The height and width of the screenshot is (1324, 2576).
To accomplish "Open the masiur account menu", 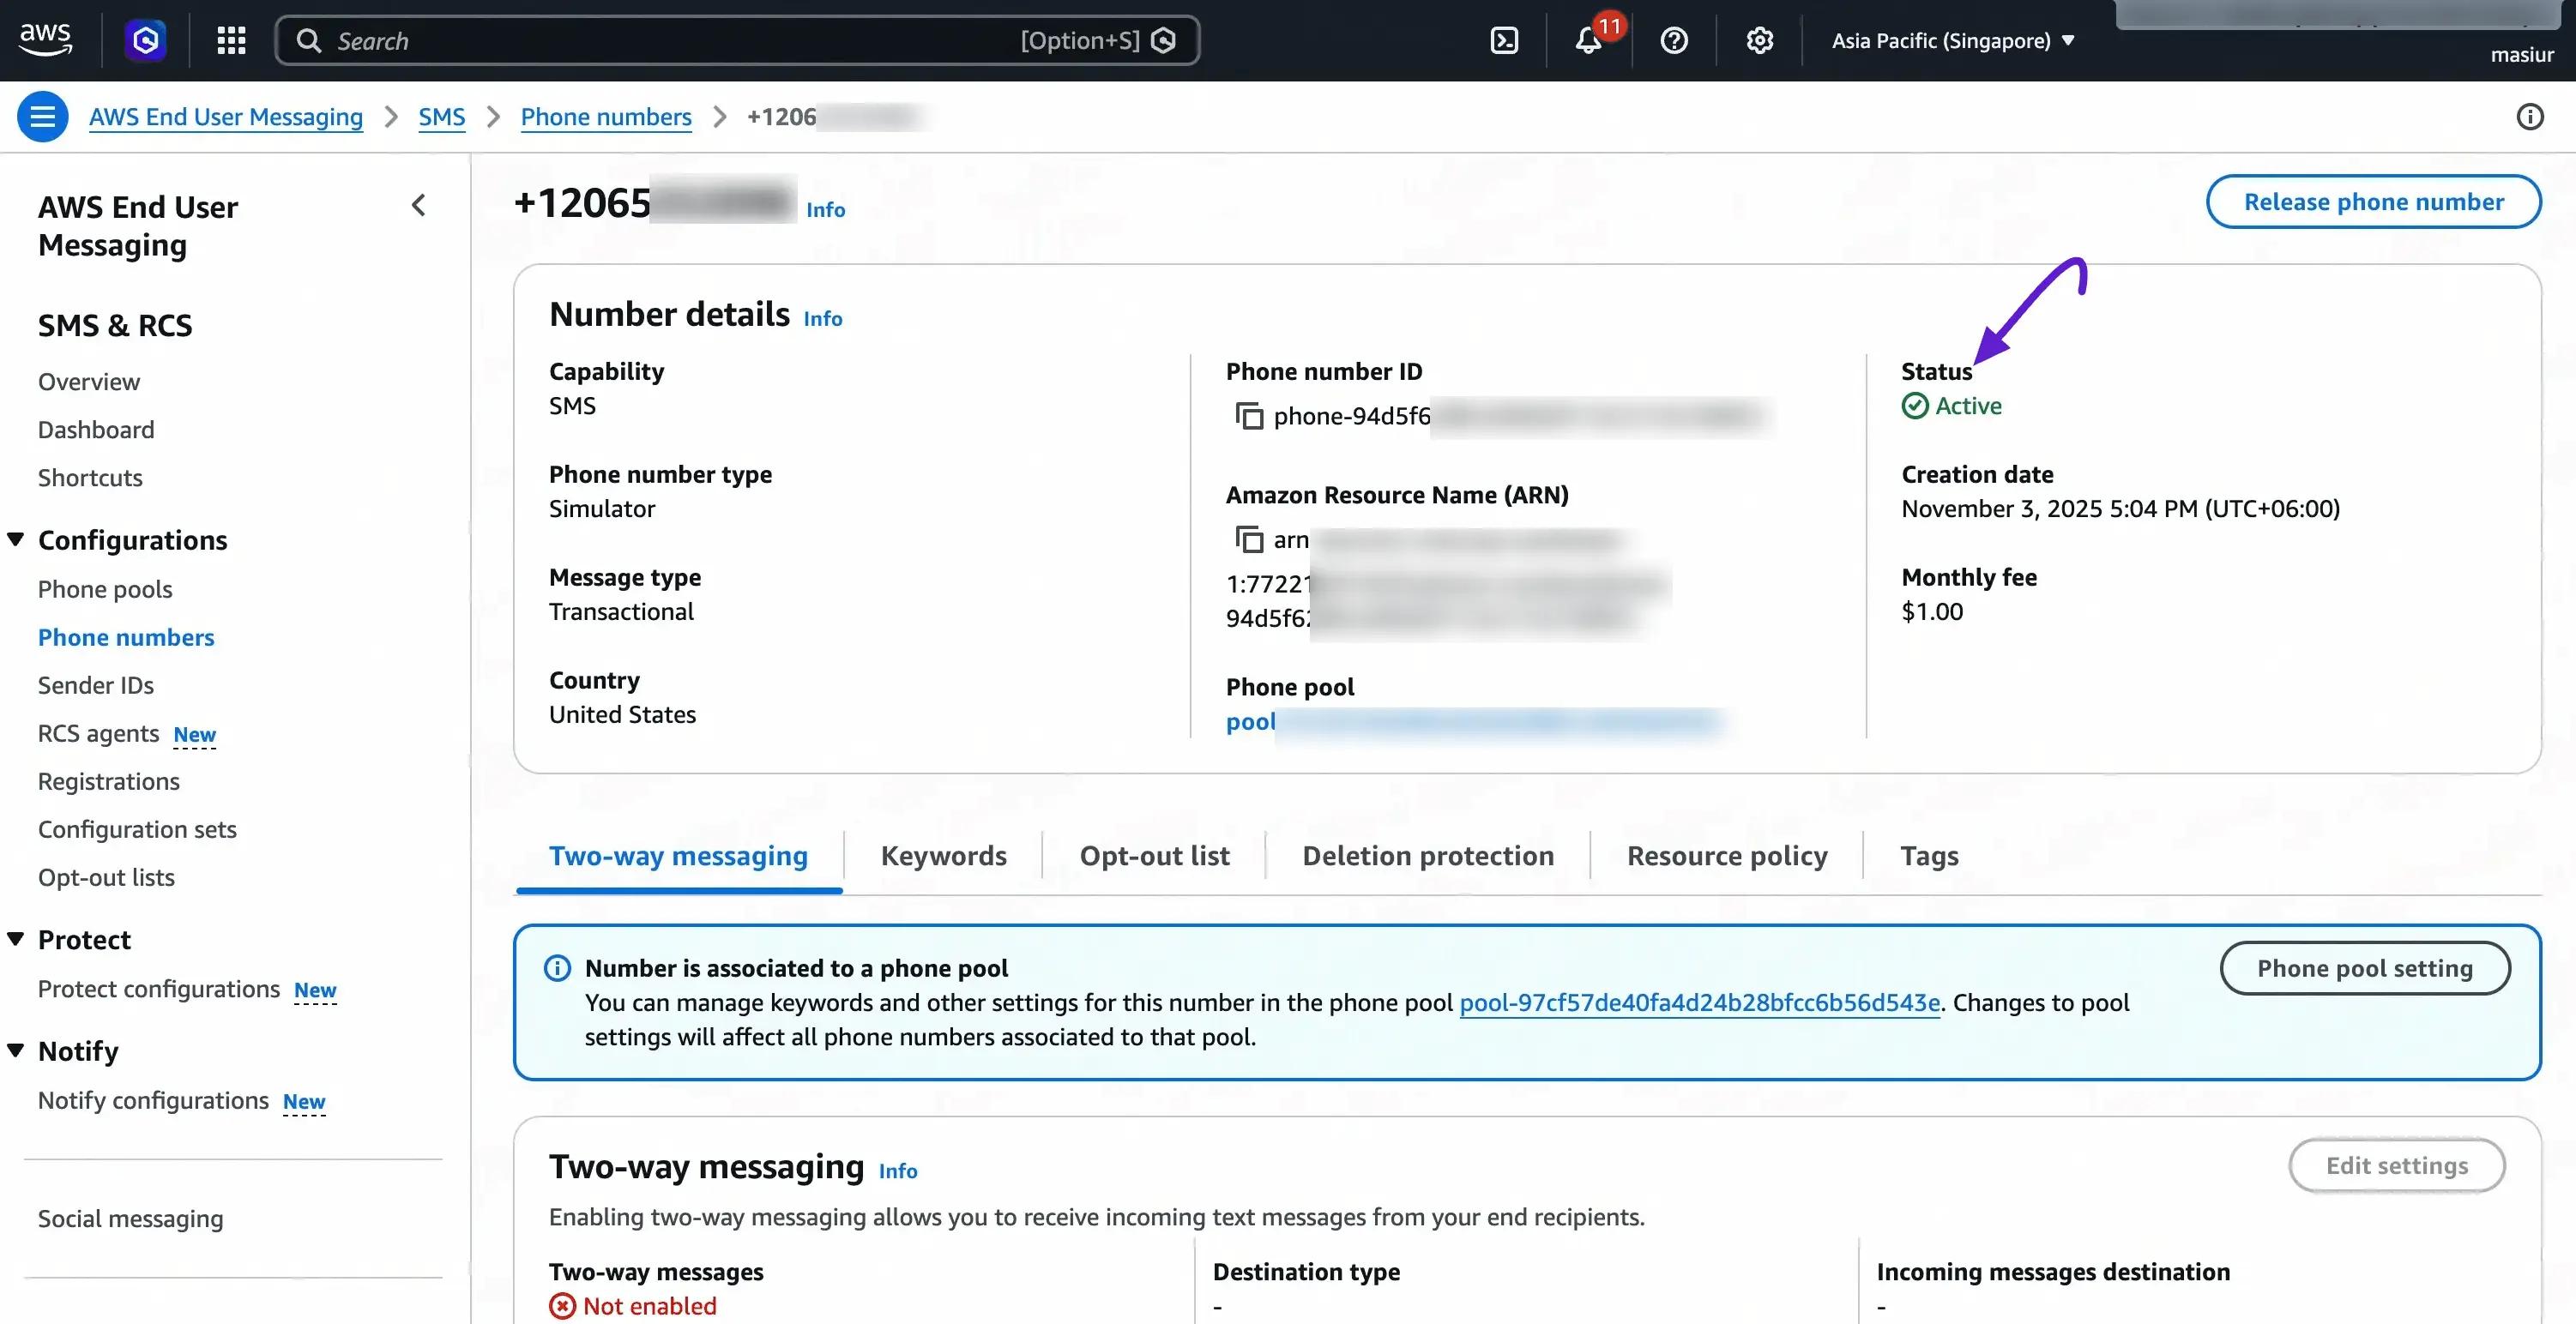I will pos(2521,54).
